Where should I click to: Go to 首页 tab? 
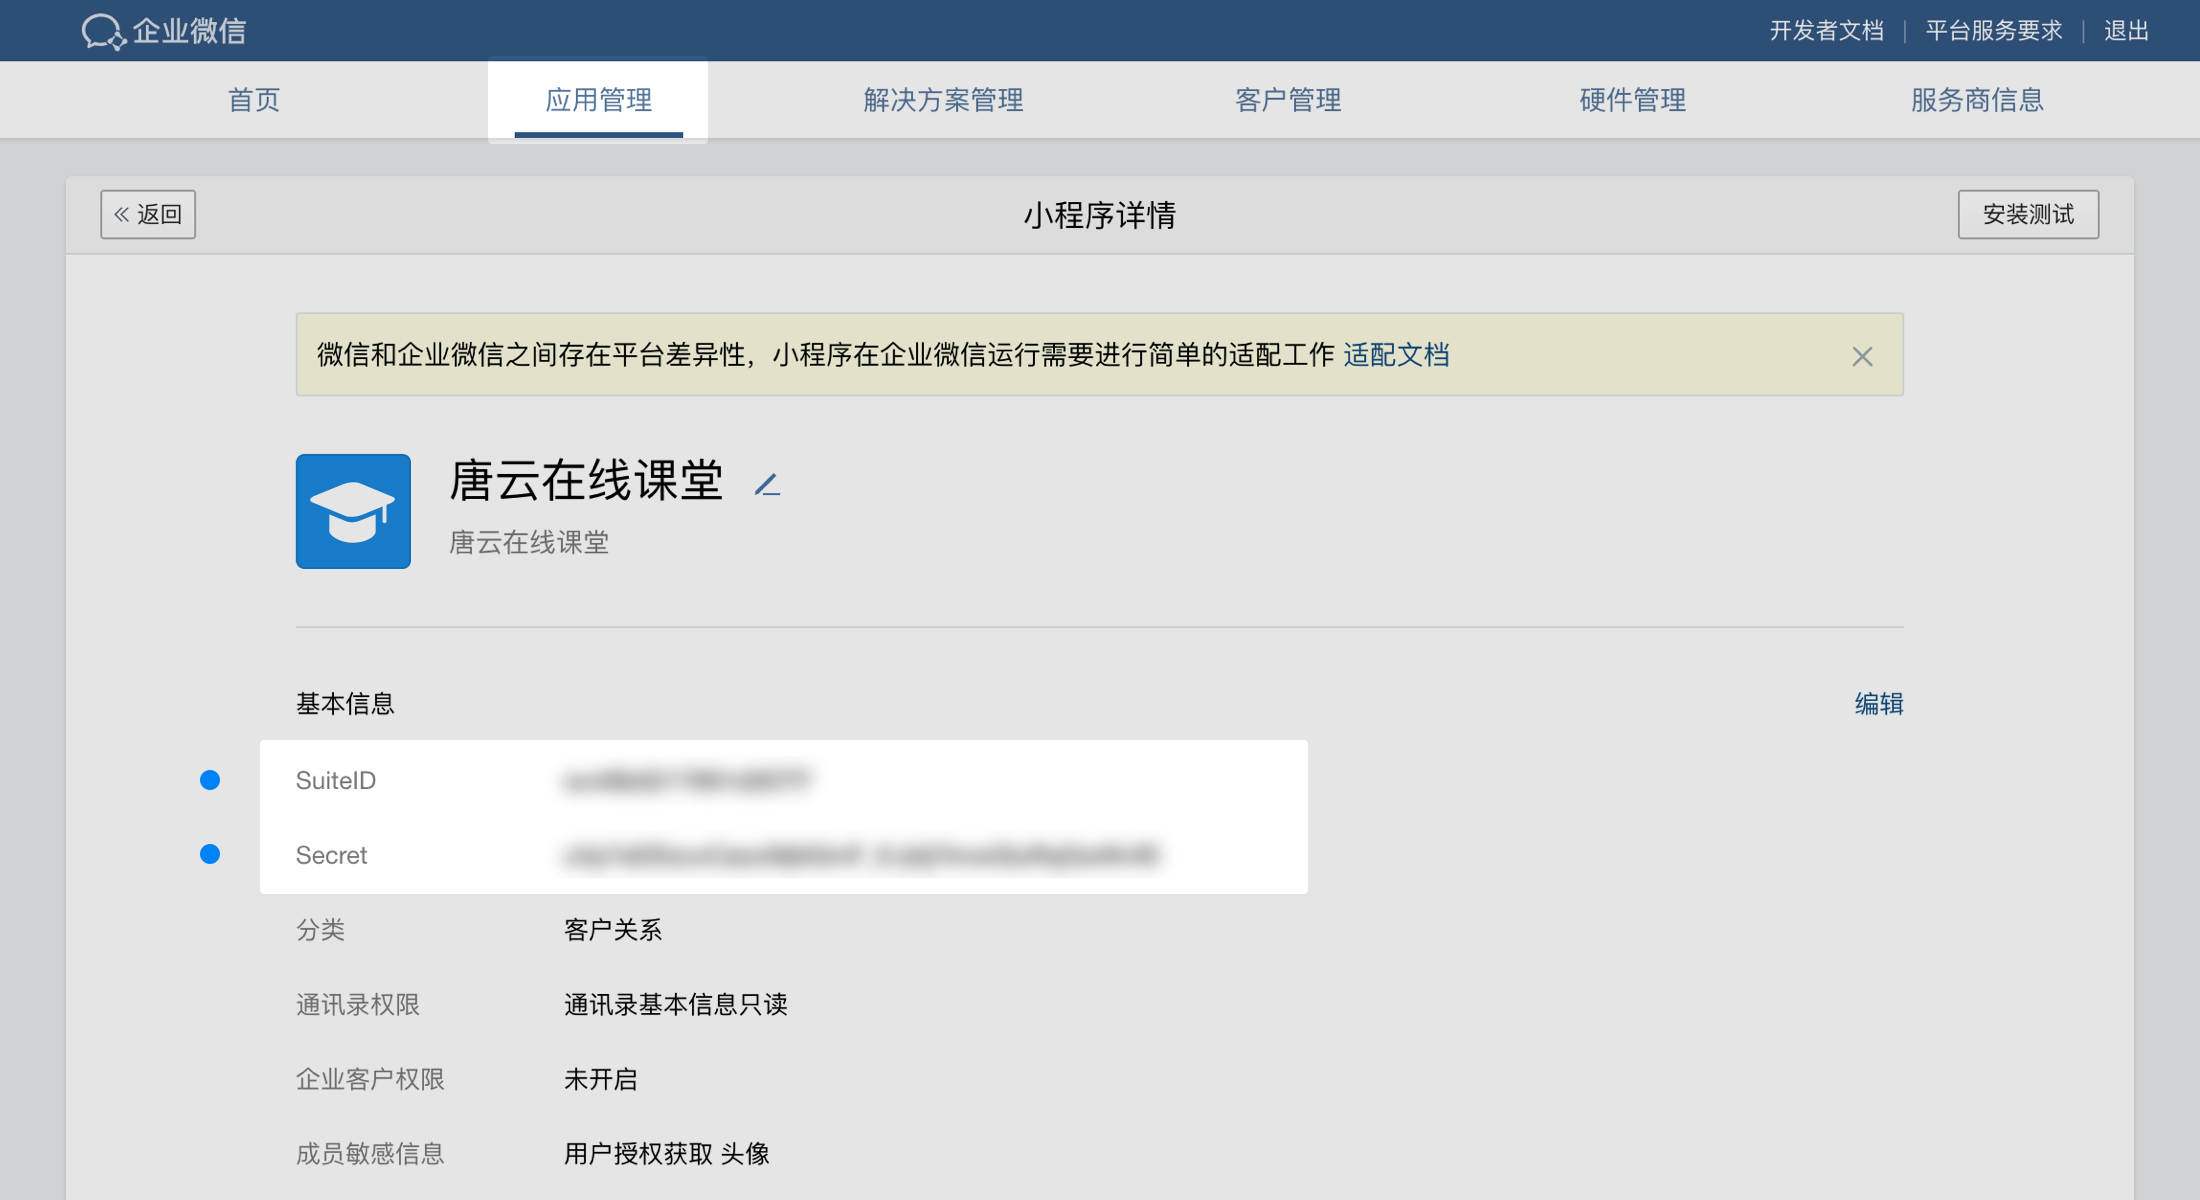(x=254, y=100)
